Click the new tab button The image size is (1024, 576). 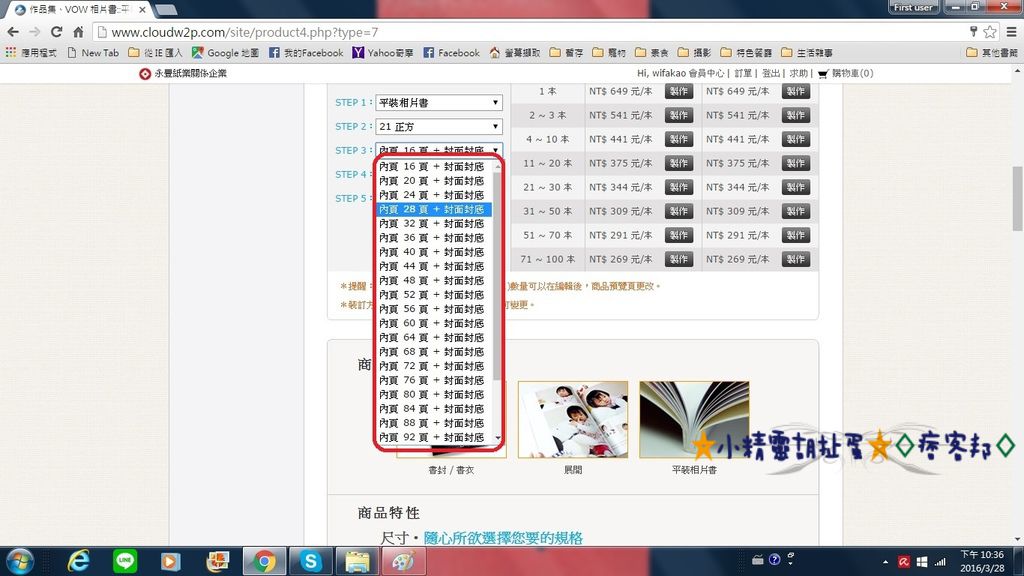[x=166, y=10]
